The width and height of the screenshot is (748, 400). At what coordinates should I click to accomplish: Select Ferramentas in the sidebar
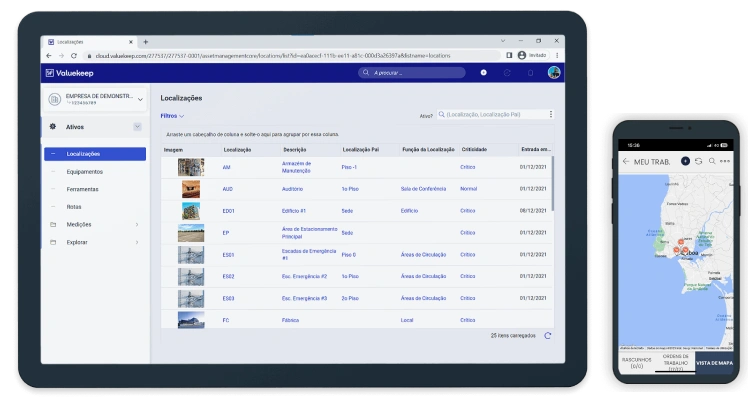(82, 189)
